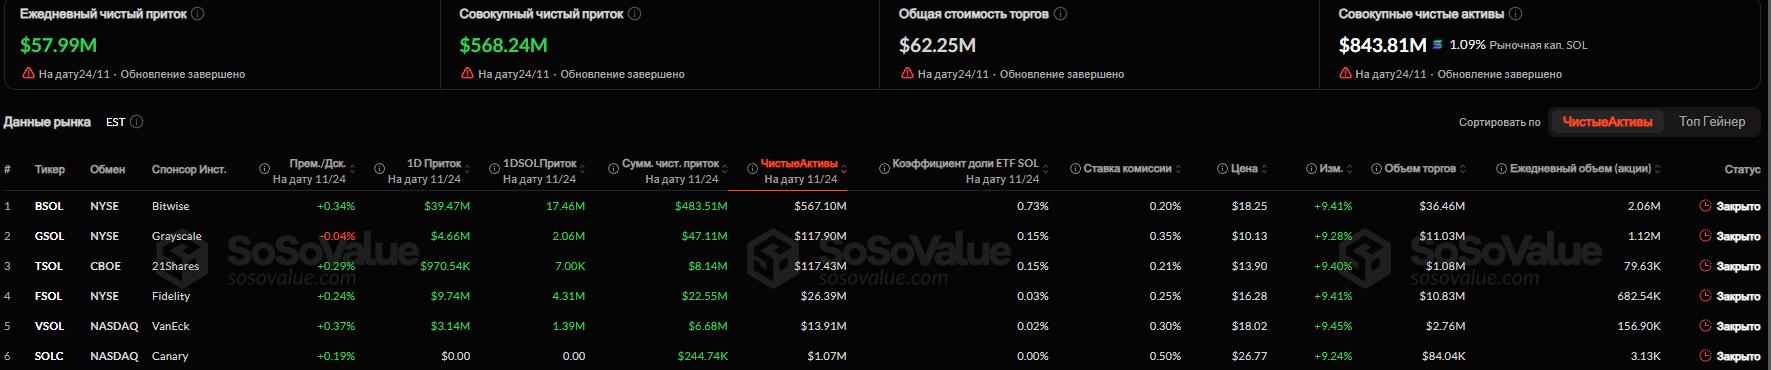Click sponsor name VanEck

click(171, 326)
